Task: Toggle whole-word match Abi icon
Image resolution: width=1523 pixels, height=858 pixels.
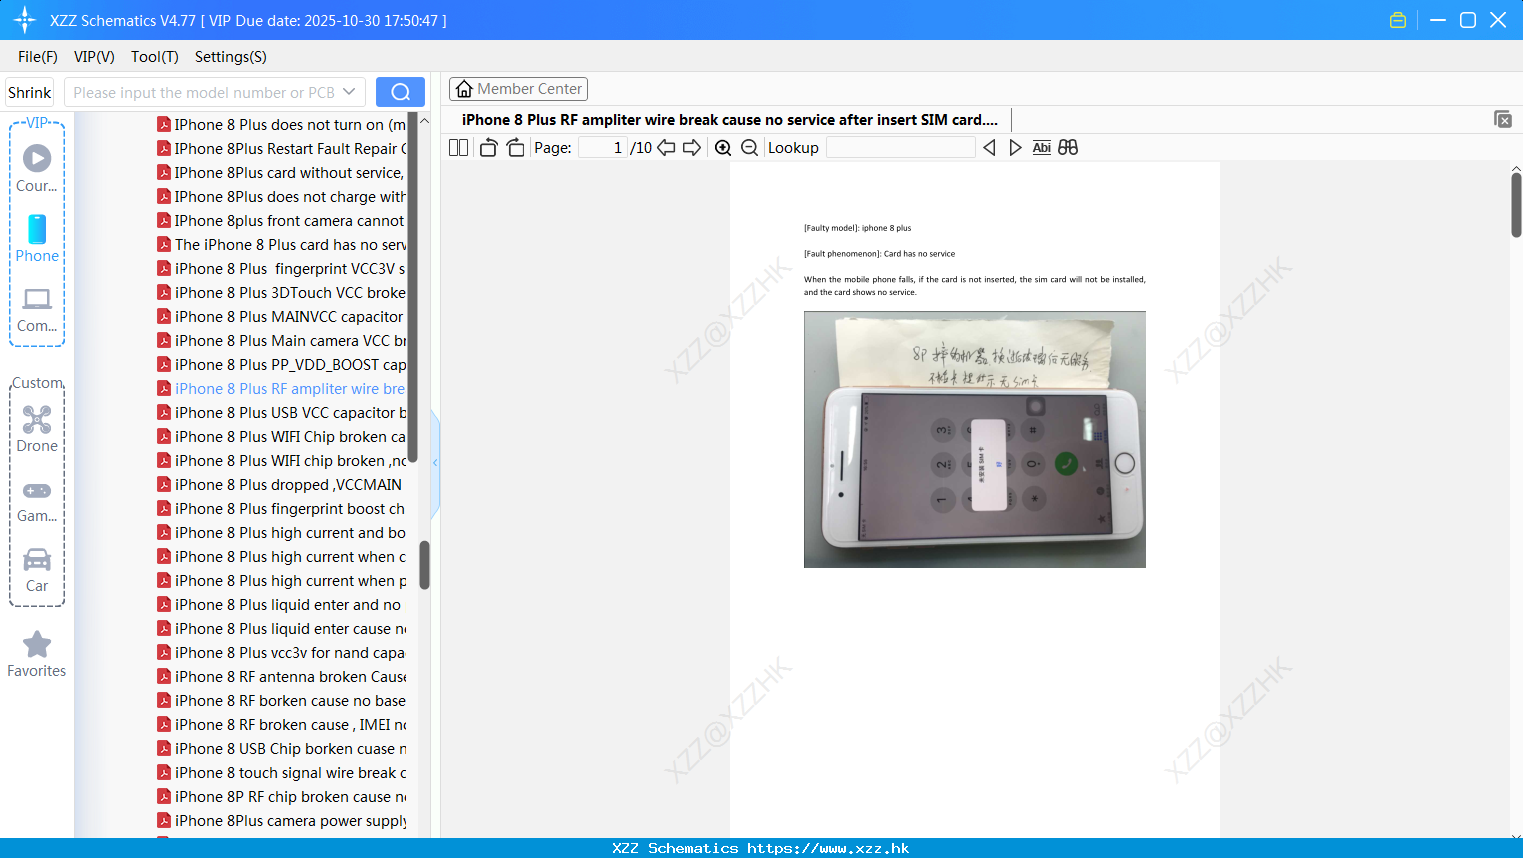Action: [x=1041, y=148]
